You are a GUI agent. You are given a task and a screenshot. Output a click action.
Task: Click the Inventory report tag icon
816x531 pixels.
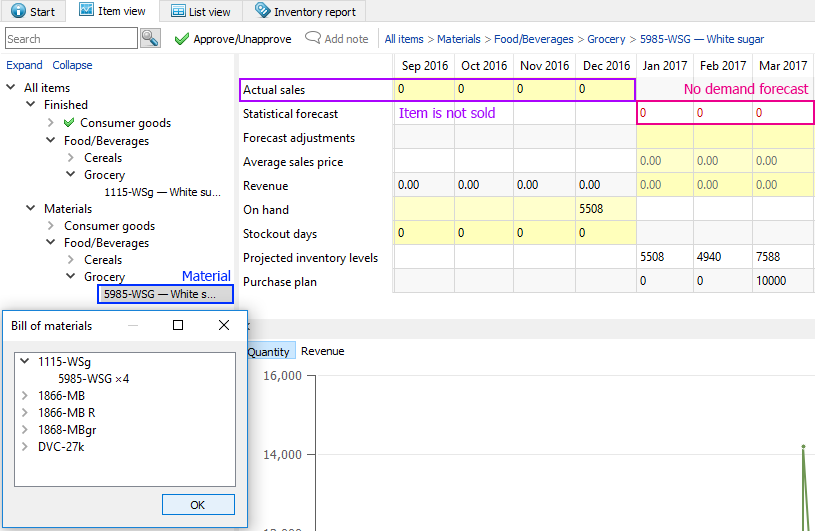262,11
